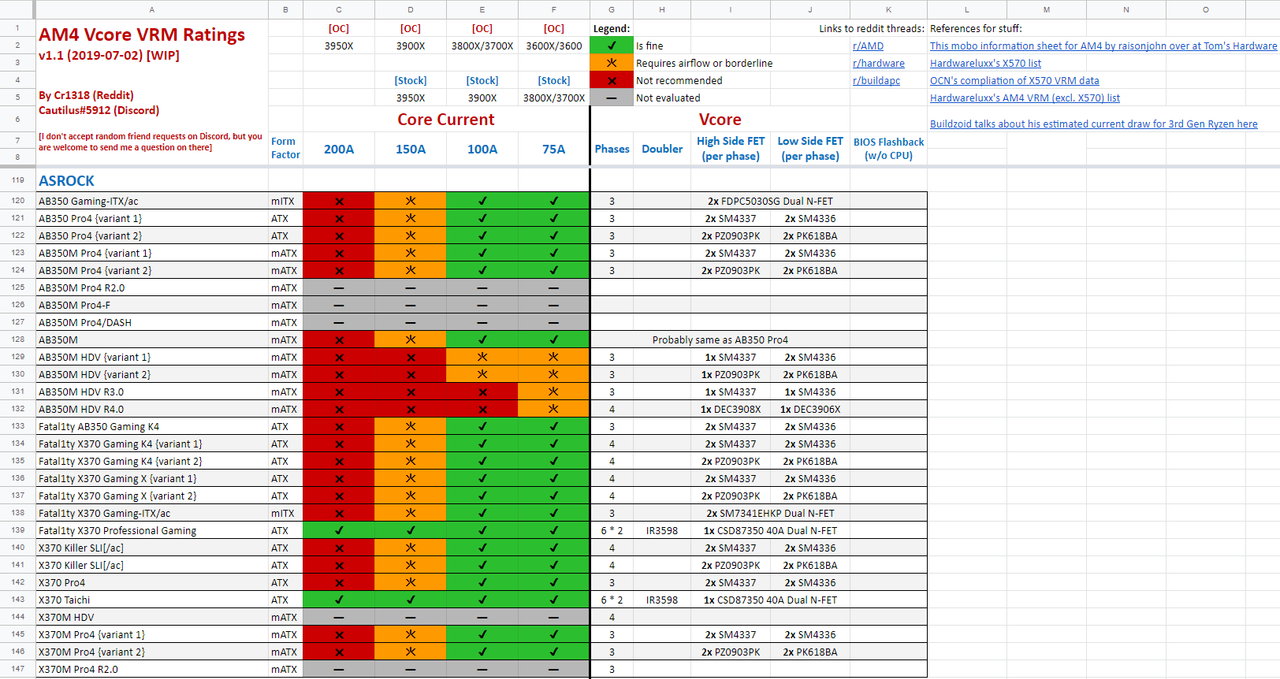
Task: Open Hardwareluxx's AM4 VRM excl. X570 list
Action: tap(1025, 98)
